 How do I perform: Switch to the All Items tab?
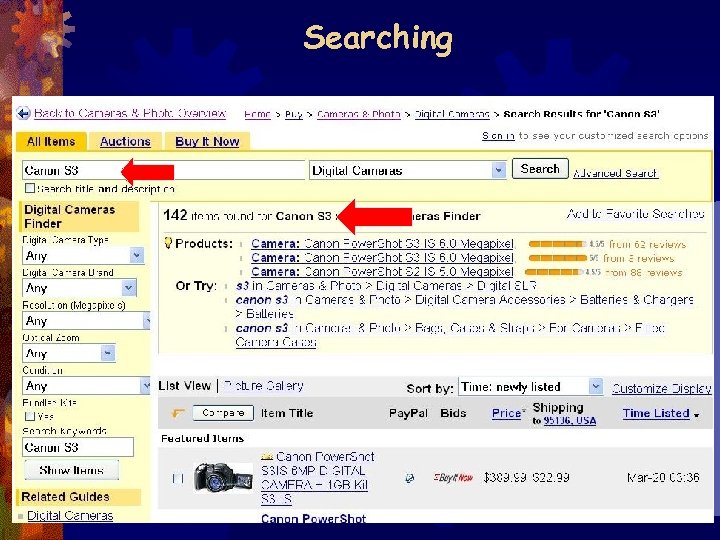pyautogui.click(x=51, y=141)
